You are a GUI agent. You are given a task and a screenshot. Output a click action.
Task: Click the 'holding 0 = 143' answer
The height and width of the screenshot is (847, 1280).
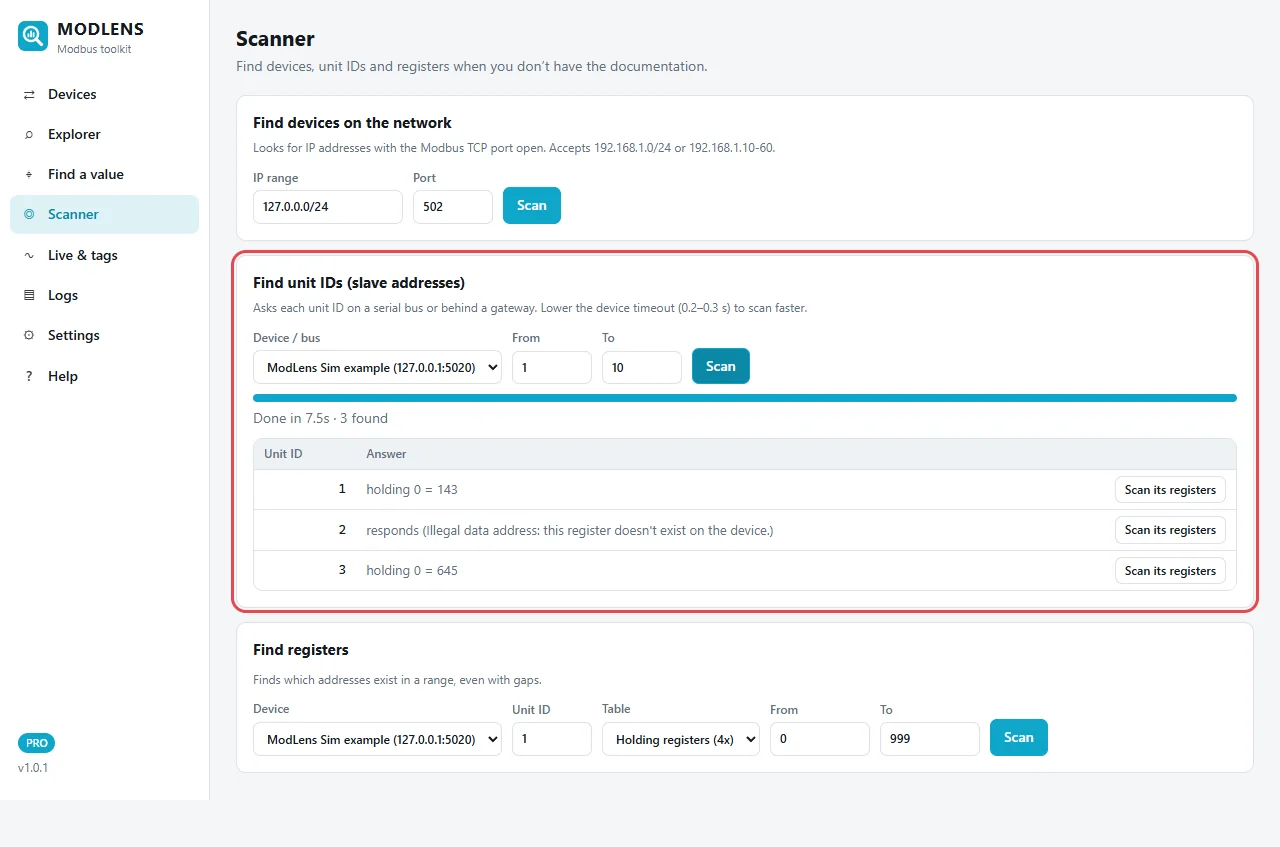(412, 490)
